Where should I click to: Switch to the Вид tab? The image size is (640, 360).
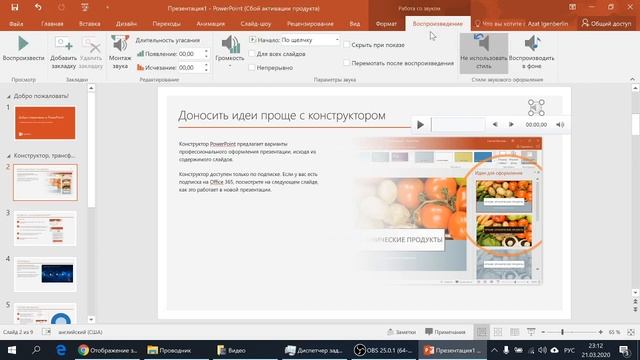coord(355,24)
